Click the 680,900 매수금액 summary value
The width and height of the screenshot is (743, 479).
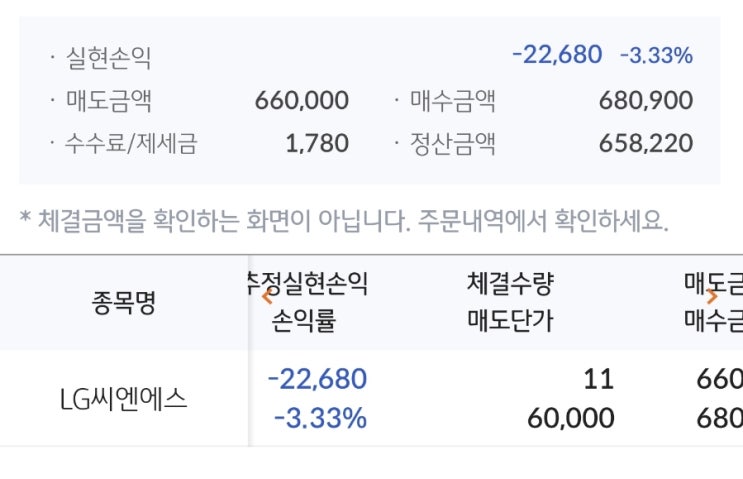click(x=645, y=101)
